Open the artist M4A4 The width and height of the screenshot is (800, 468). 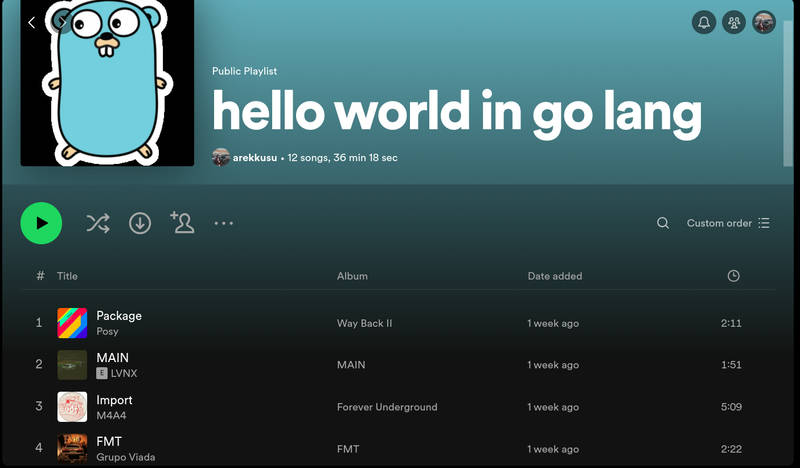point(111,415)
